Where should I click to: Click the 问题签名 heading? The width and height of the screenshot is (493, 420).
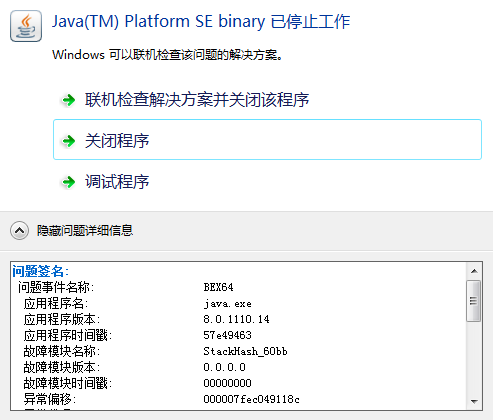(40, 271)
